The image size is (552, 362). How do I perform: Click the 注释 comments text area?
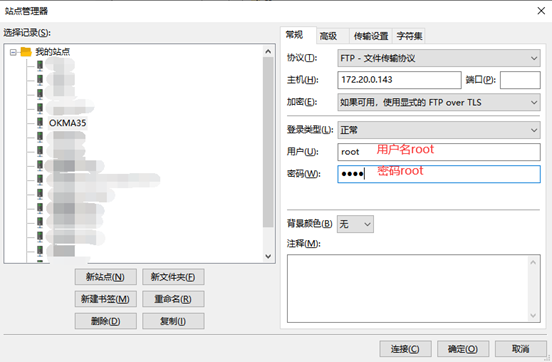[408, 288]
